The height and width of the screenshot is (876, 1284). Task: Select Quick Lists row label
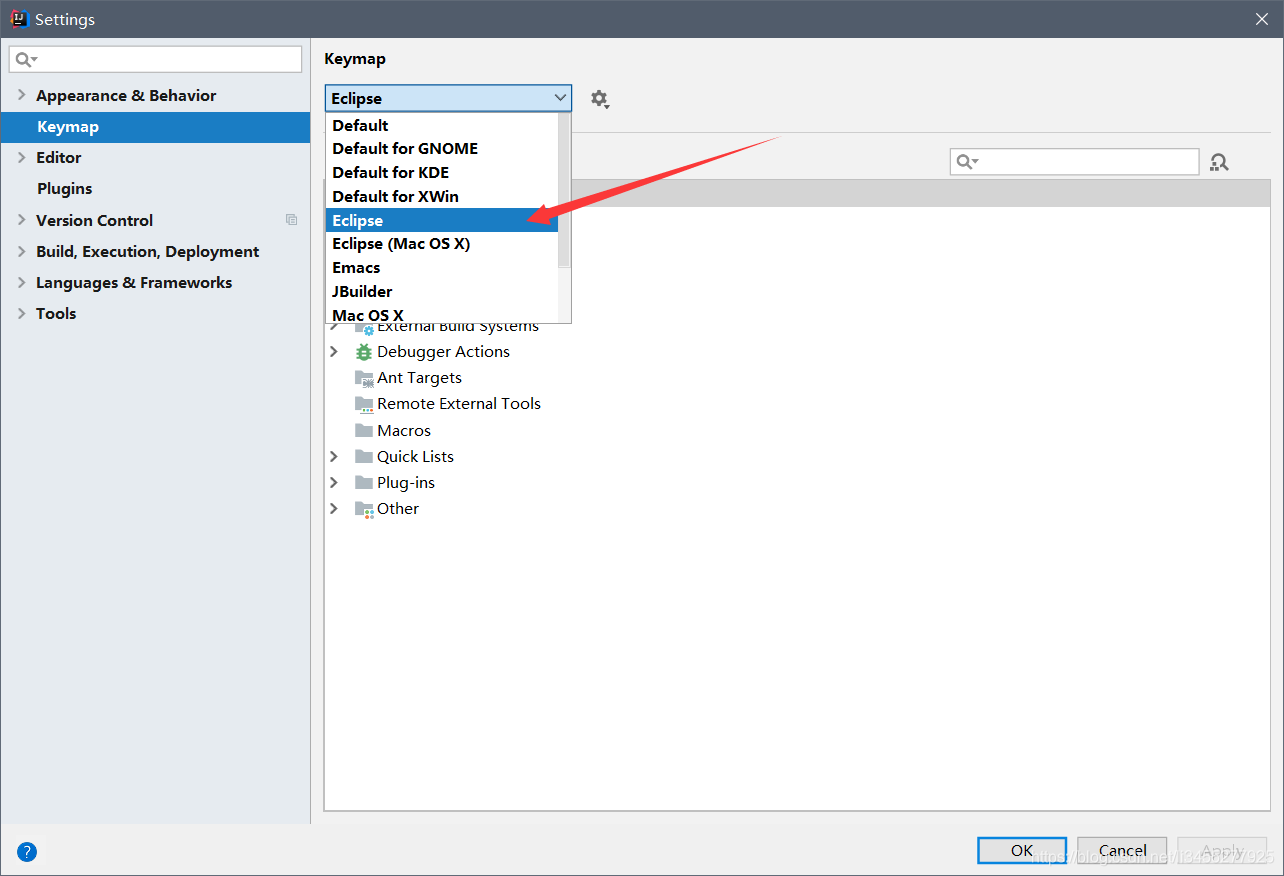pos(415,456)
